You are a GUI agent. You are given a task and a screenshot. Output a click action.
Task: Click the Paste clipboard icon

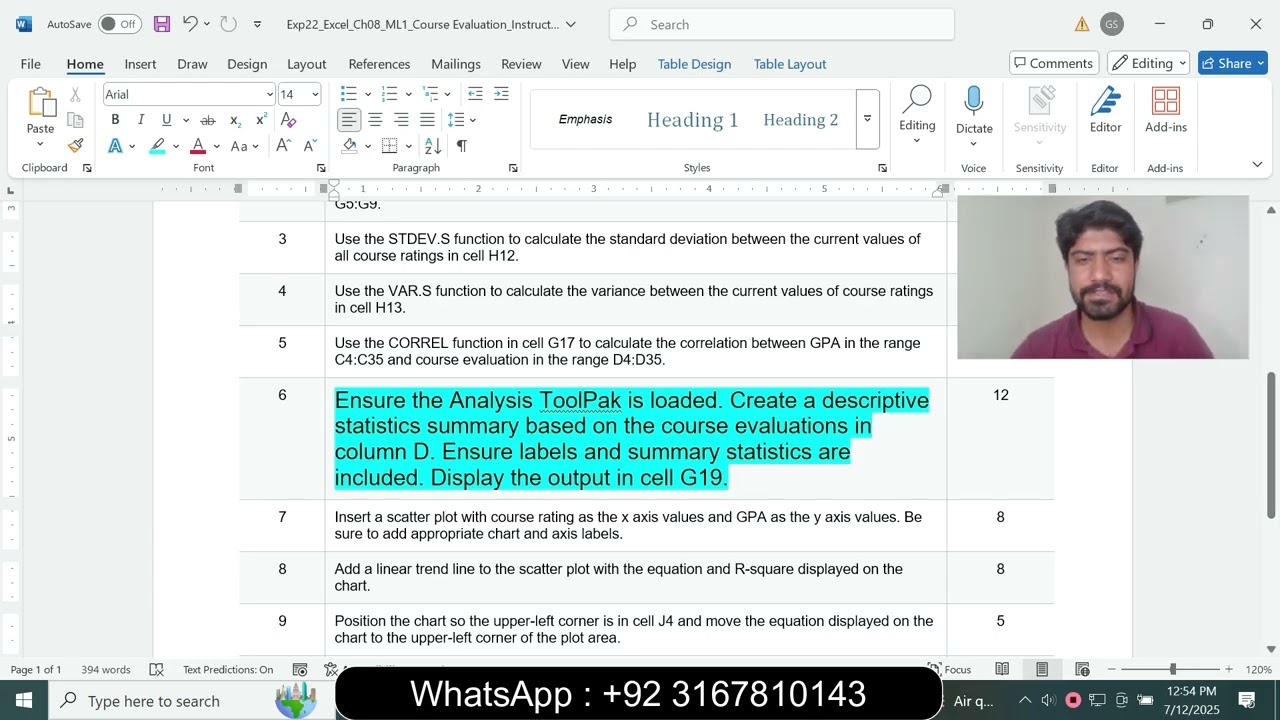click(x=40, y=103)
